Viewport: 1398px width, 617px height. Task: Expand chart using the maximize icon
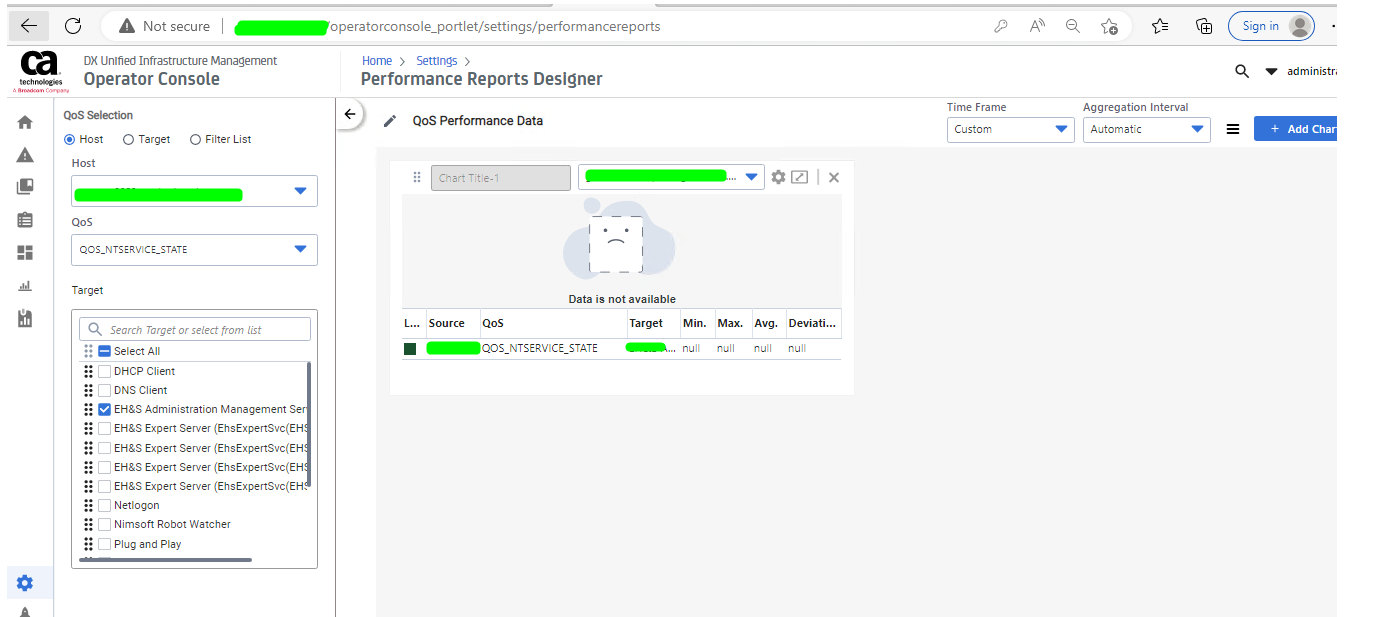tap(799, 177)
